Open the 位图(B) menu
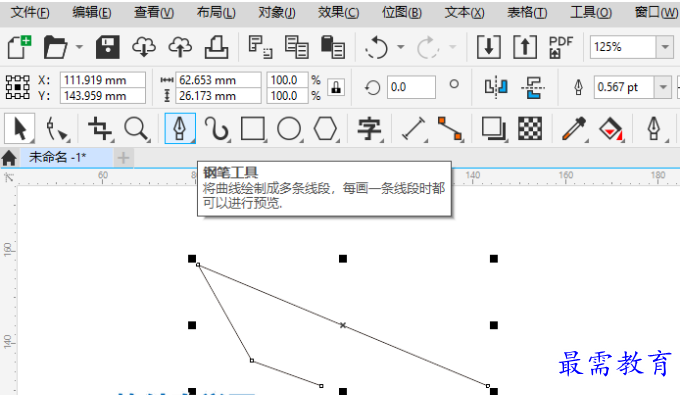The image size is (680, 395). click(402, 13)
